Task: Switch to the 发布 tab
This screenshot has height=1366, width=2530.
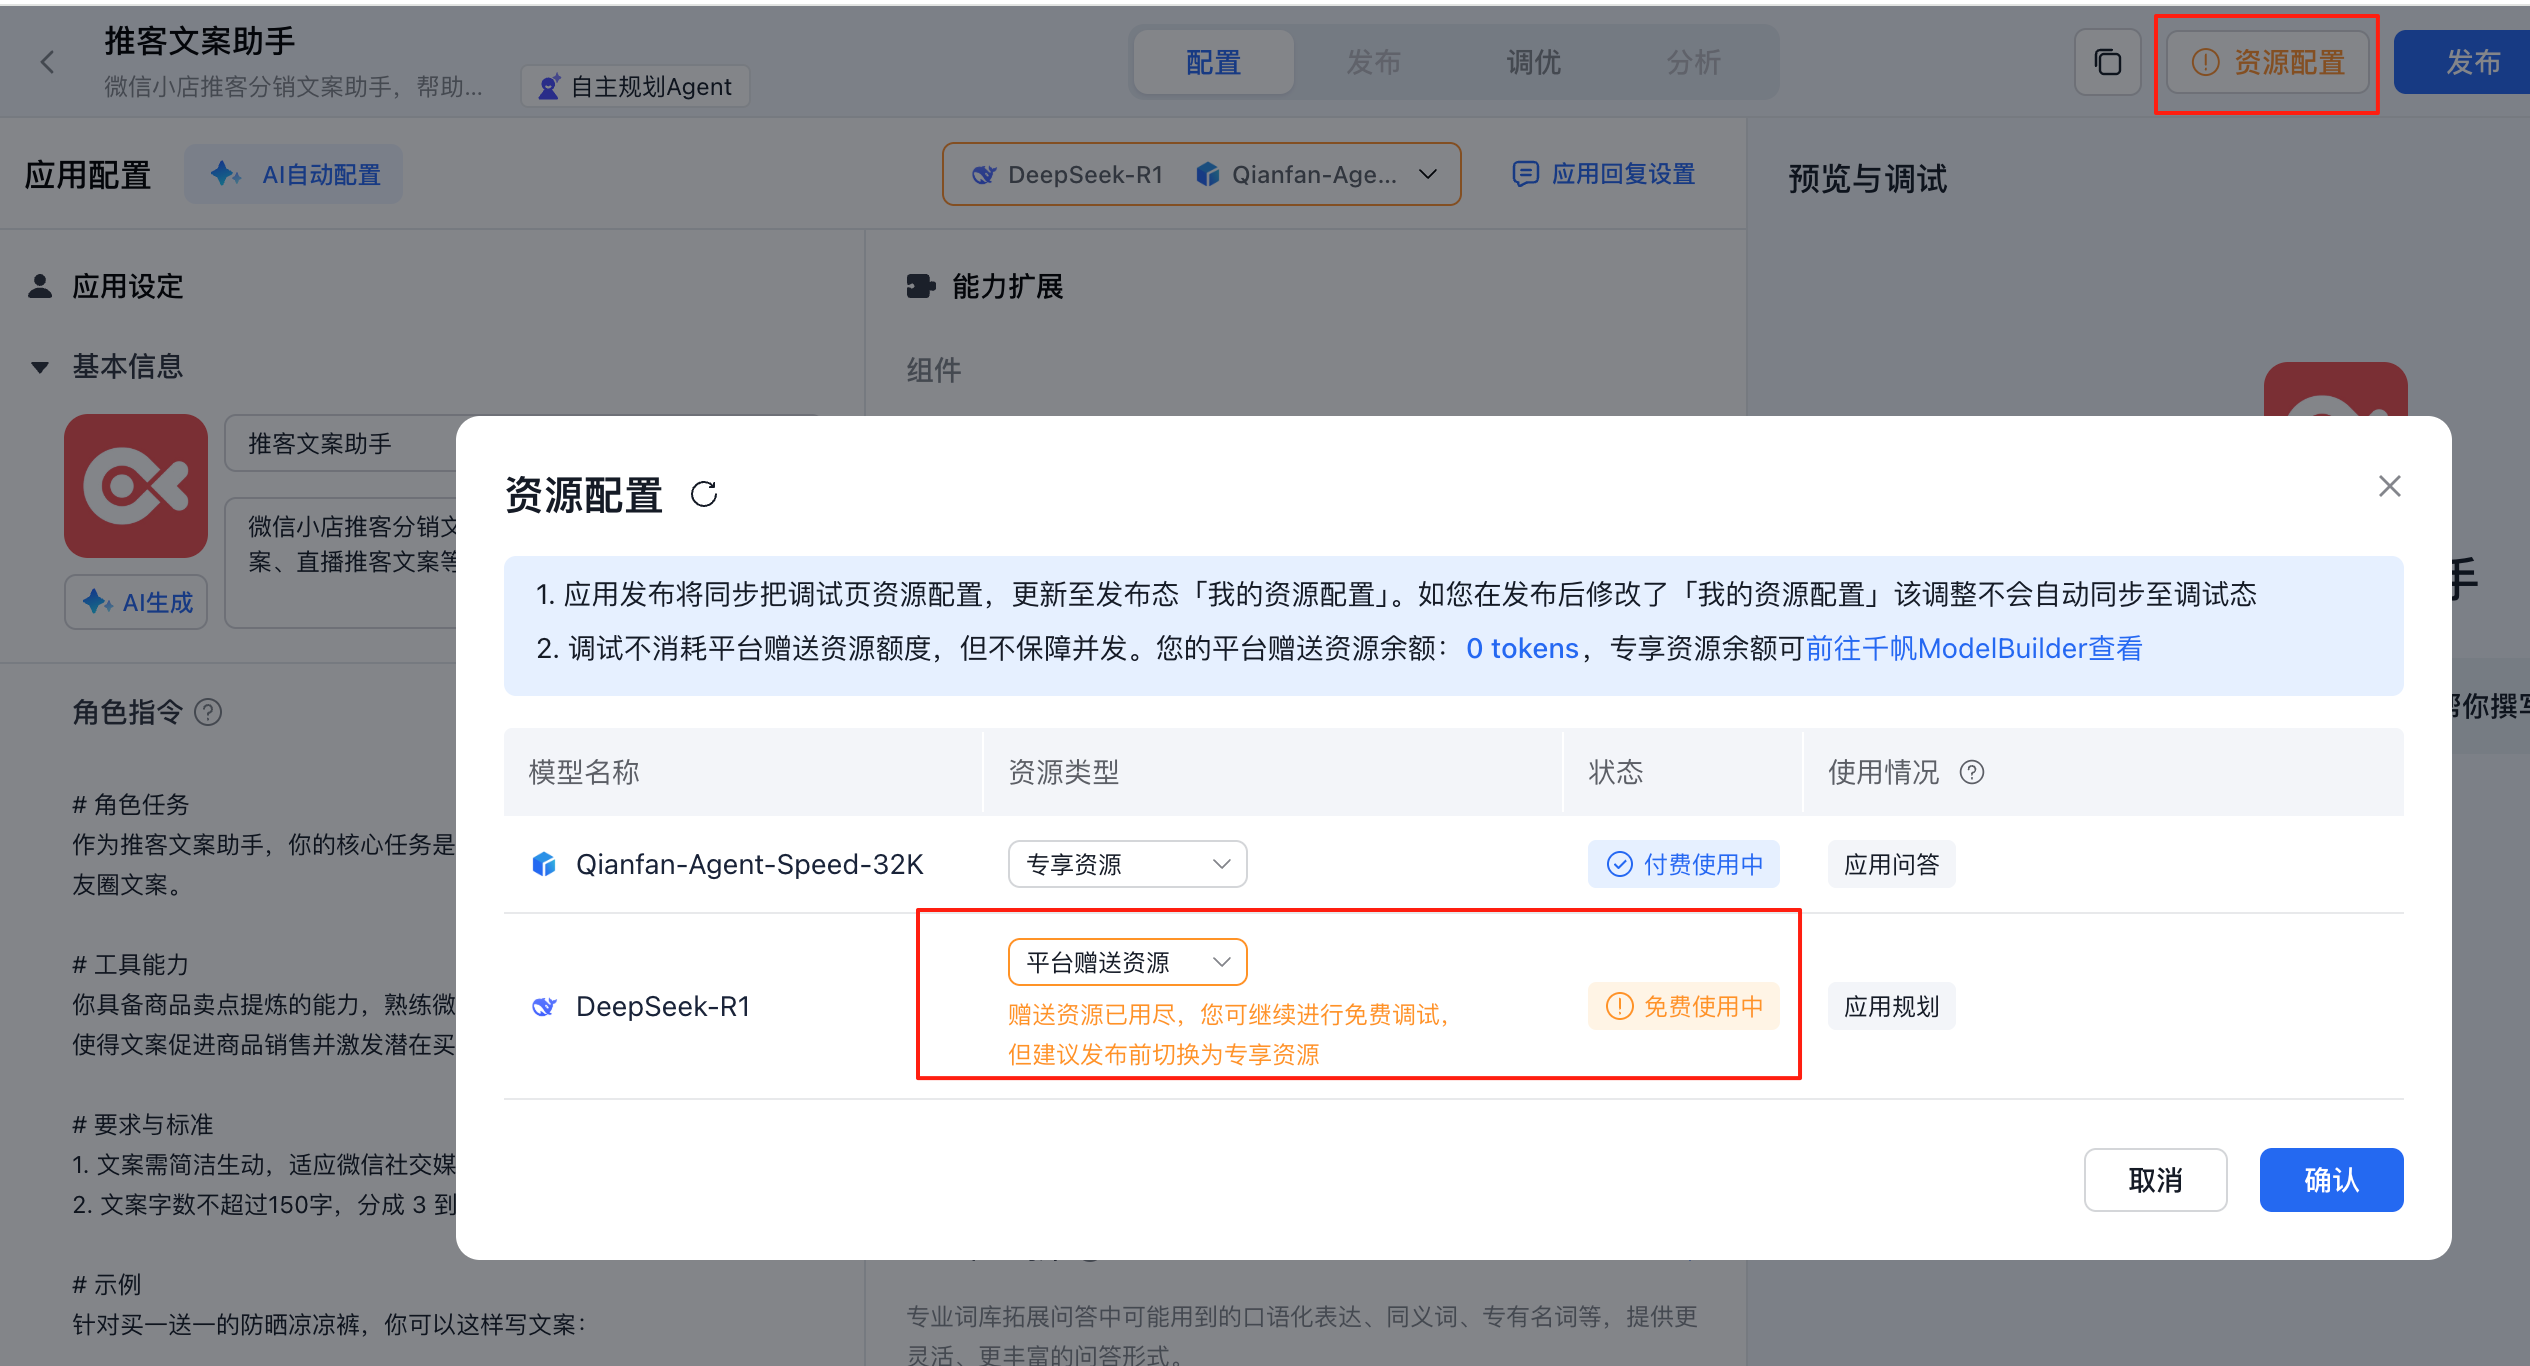Action: pyautogui.click(x=1373, y=62)
